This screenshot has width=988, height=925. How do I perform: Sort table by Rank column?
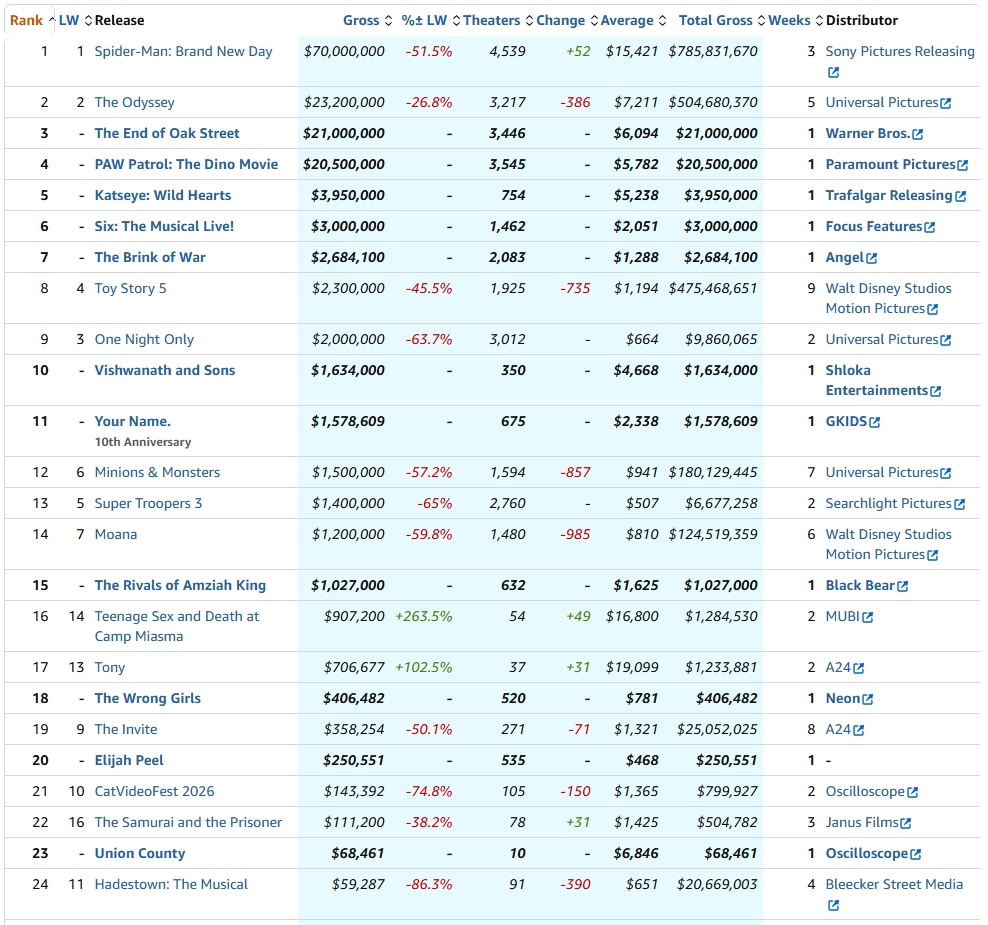(x=32, y=20)
